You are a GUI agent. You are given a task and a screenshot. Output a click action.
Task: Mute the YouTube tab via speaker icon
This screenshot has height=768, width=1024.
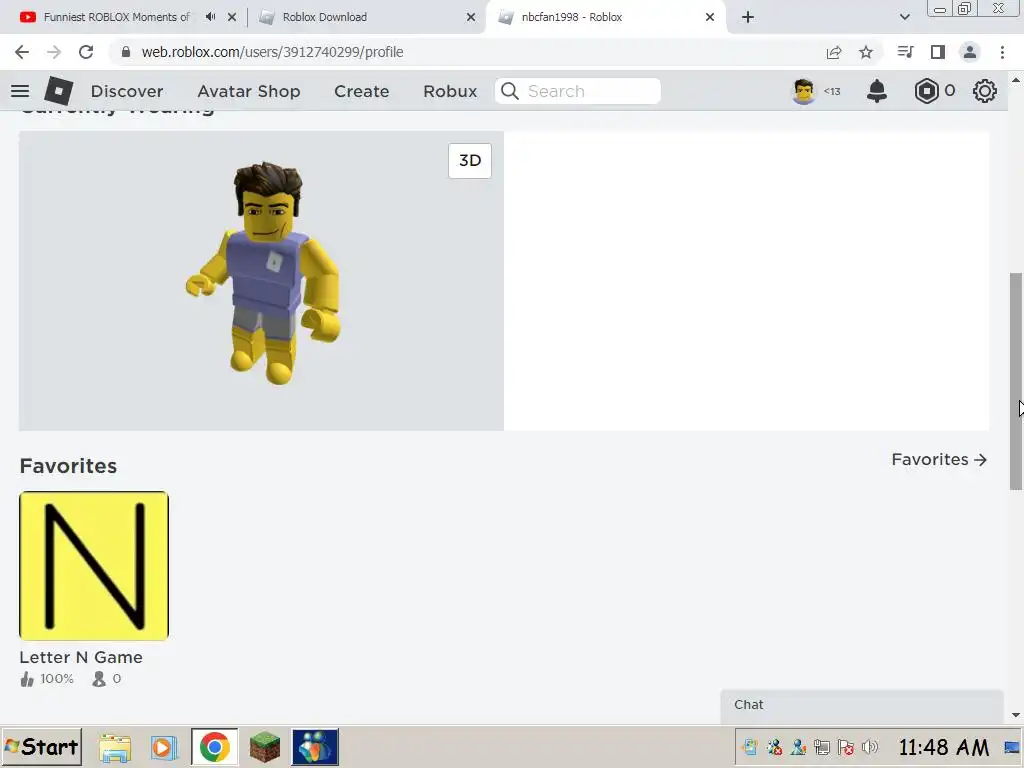210,17
